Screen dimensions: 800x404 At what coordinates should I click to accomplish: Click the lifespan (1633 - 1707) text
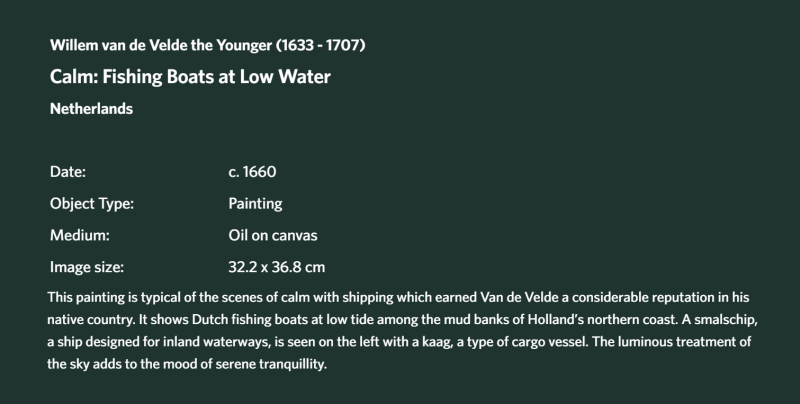pos(321,45)
